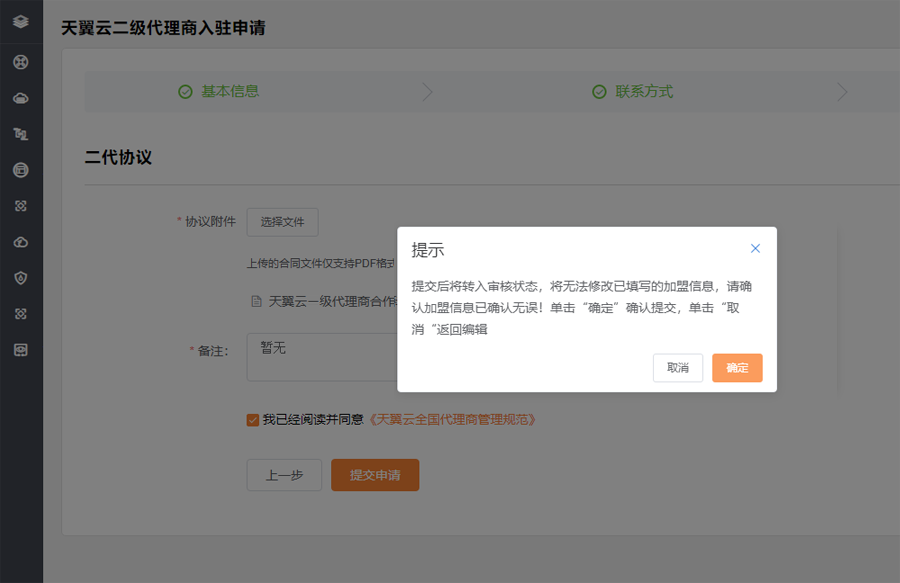
Task: Select the translate-style icon in the sidebar
Action: 21,134
